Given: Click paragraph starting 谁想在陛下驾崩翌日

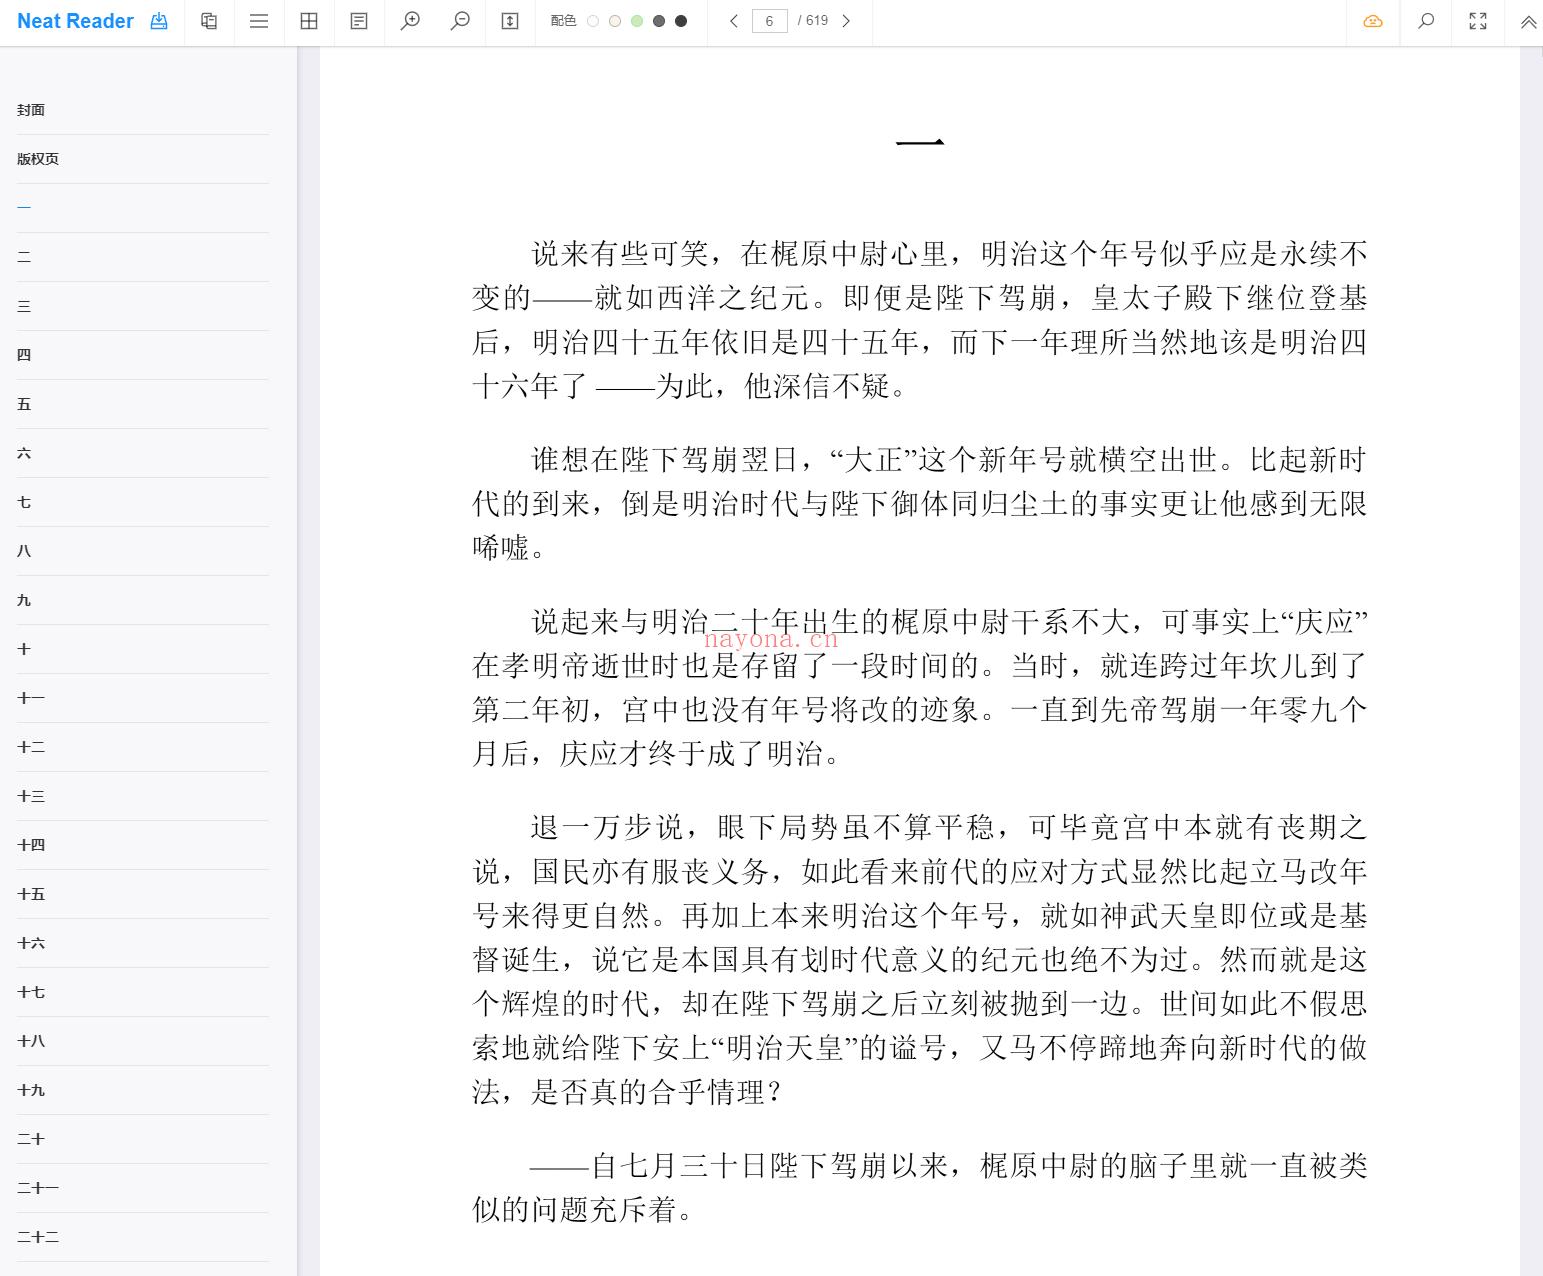Looking at the screenshot, I should [x=920, y=503].
